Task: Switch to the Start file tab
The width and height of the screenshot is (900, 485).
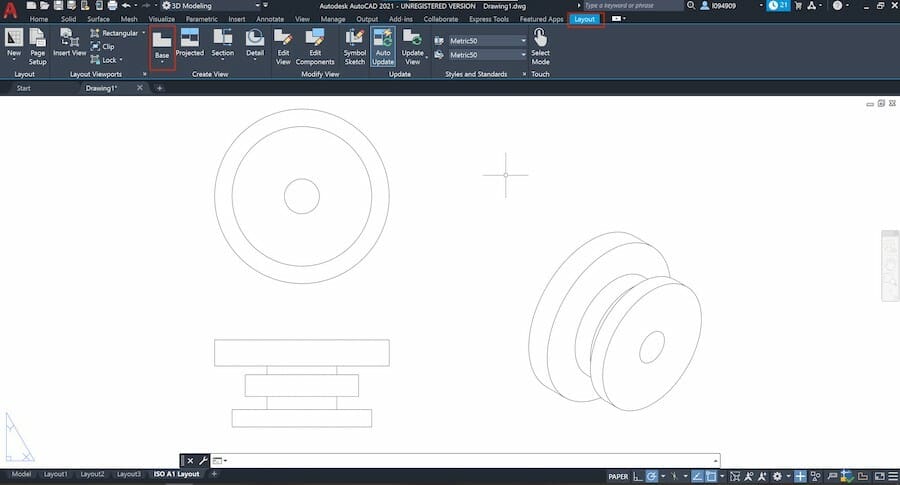Action: (x=24, y=88)
